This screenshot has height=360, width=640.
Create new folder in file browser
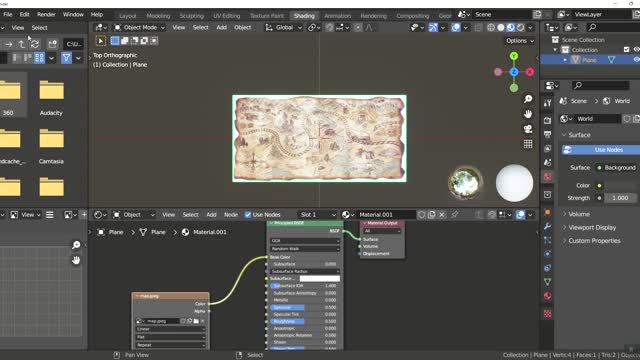pos(53,44)
